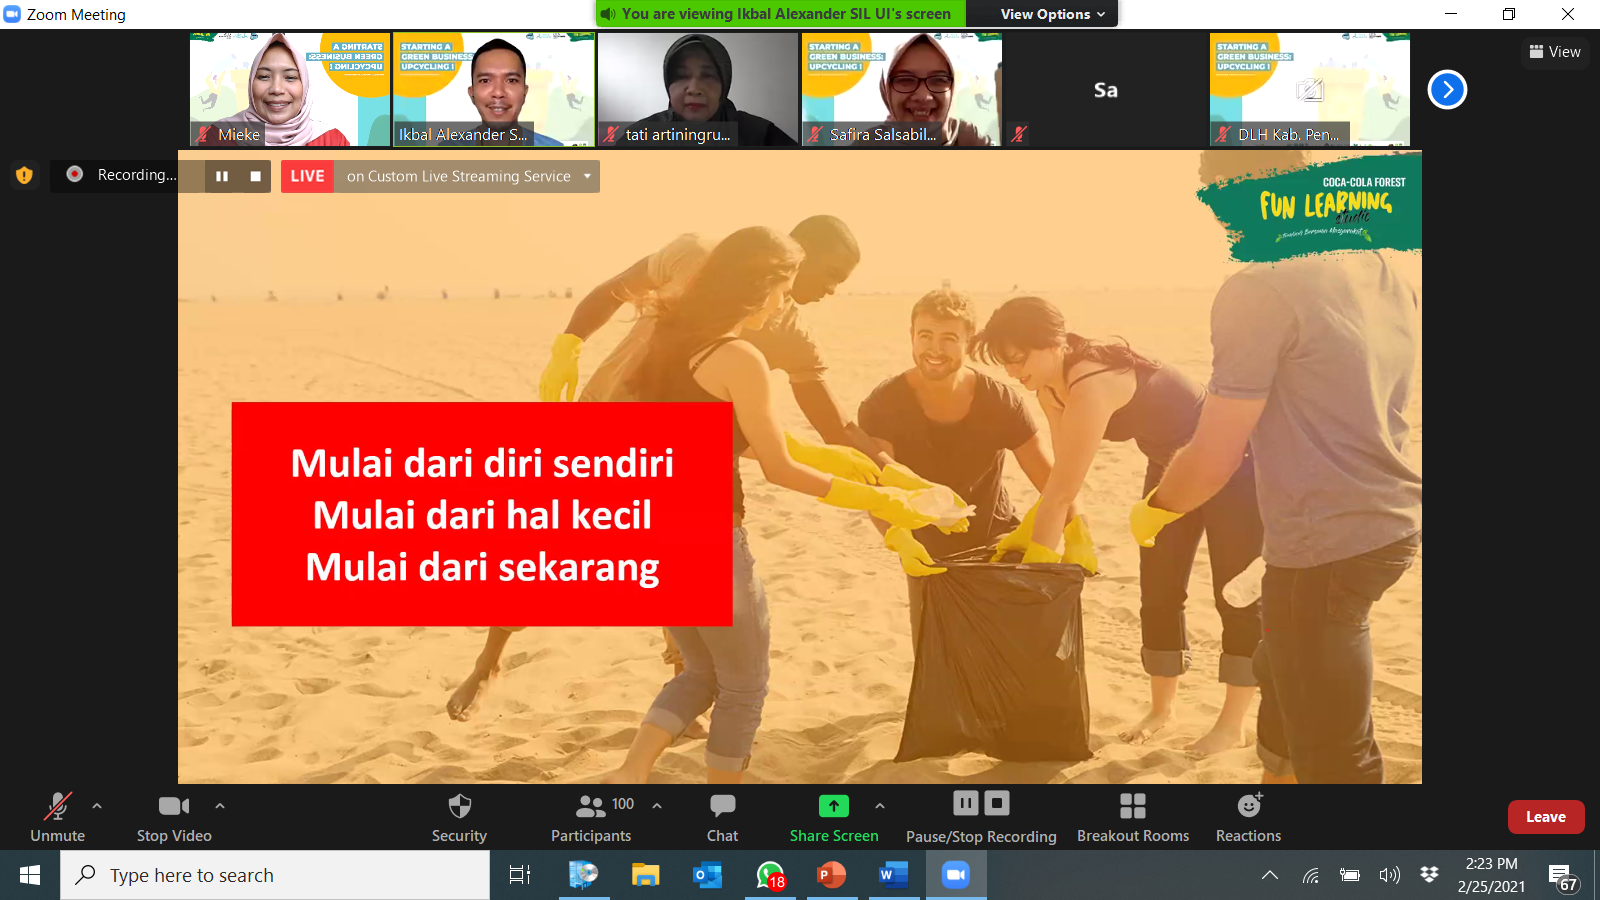1600x900 pixels.
Task: Open volume control in system tray
Action: tap(1390, 875)
